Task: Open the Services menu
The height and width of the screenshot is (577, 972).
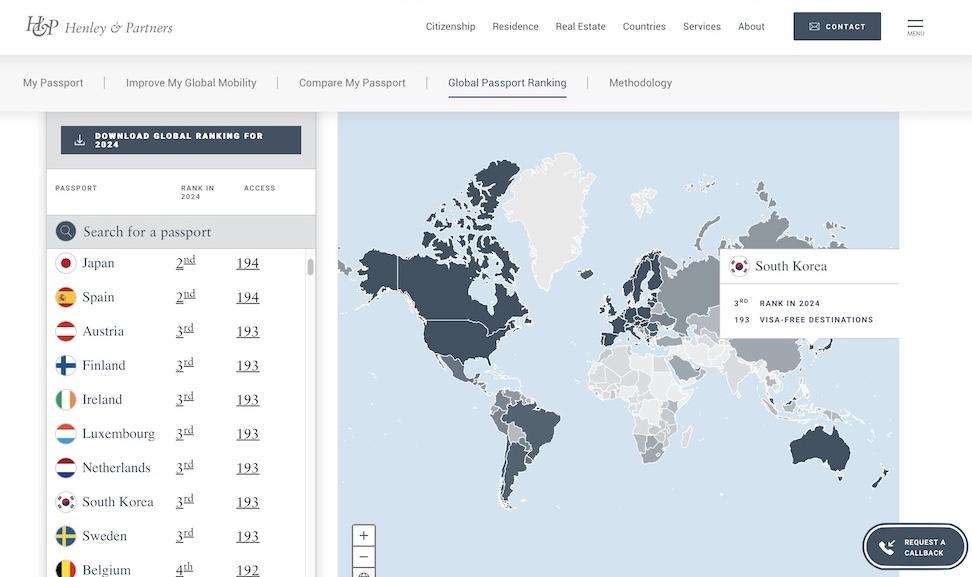Action: pyautogui.click(x=702, y=27)
